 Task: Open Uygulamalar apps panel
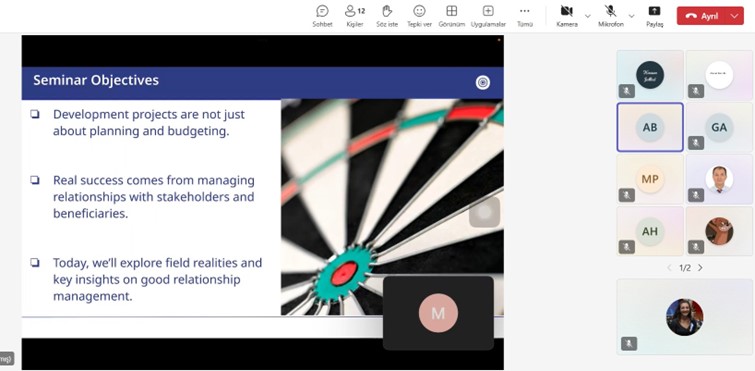tap(488, 16)
